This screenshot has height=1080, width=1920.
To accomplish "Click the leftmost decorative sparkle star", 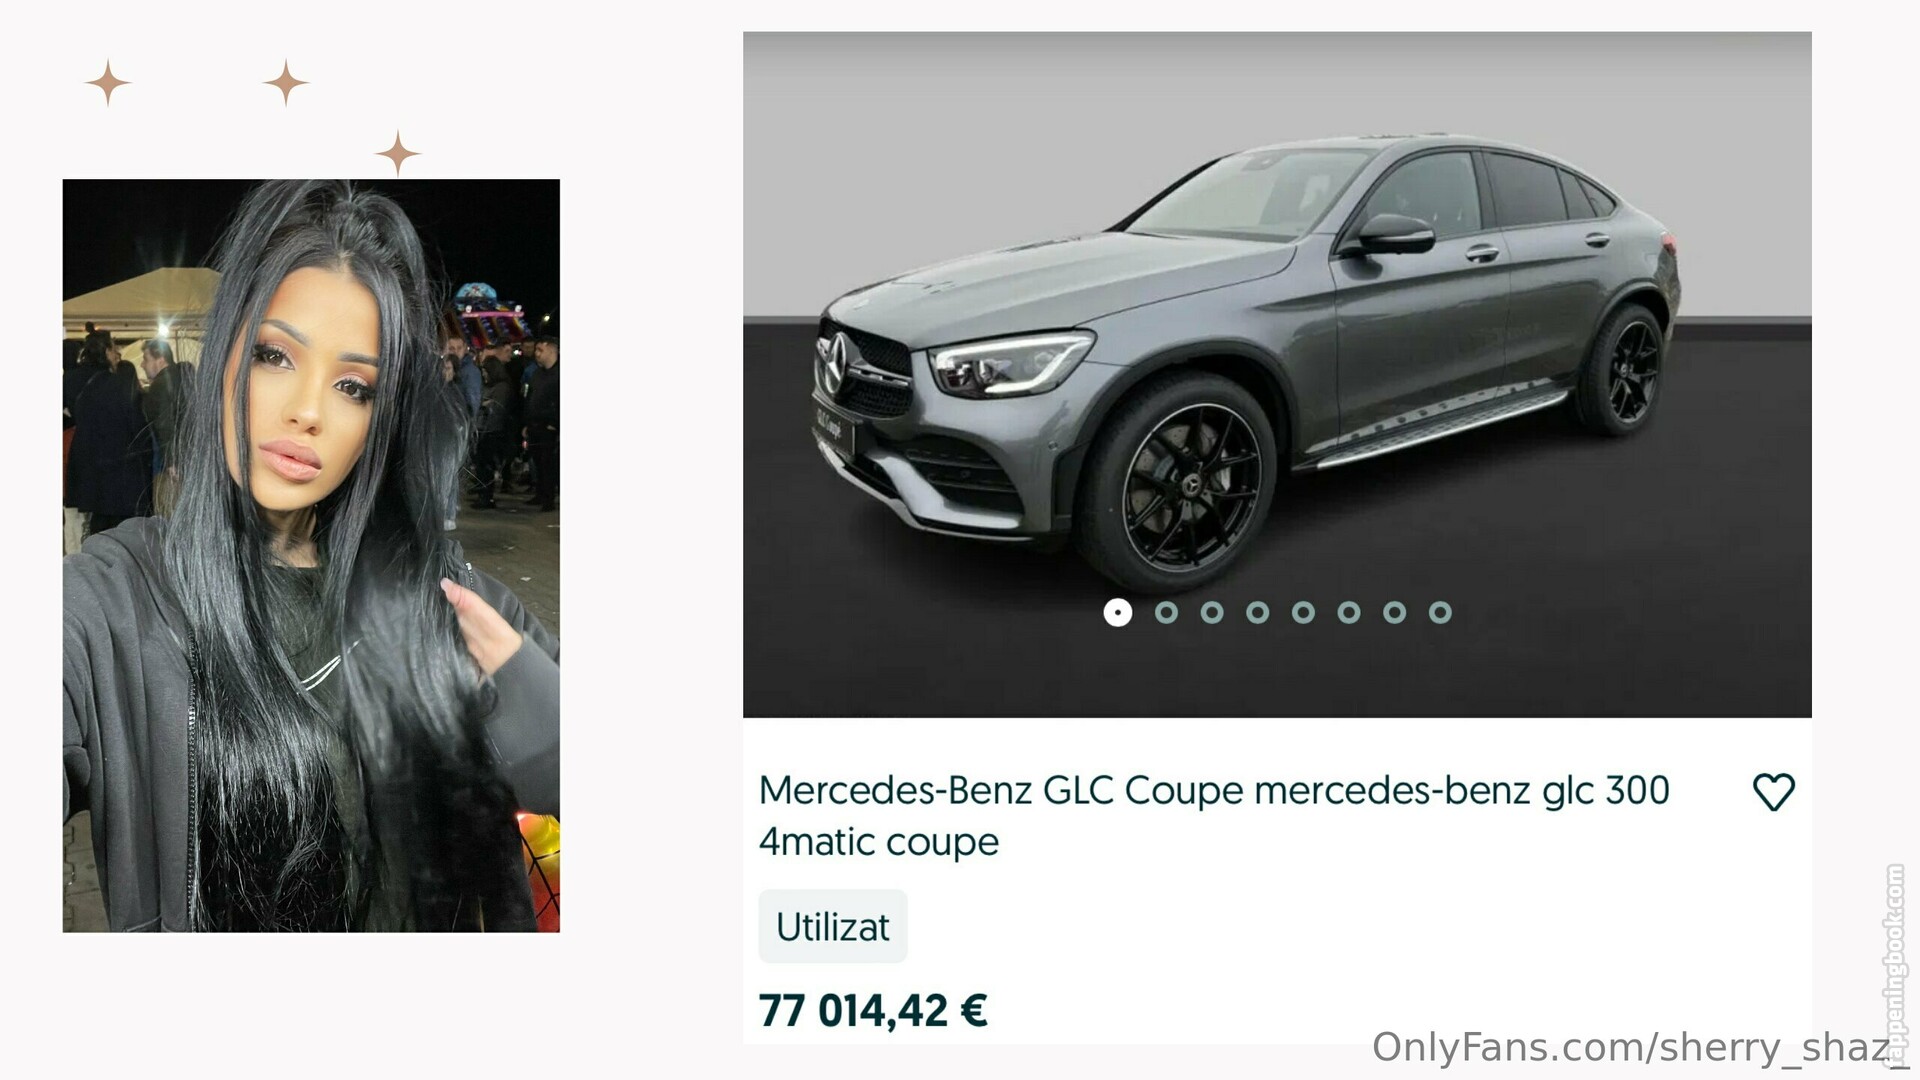I will [x=108, y=83].
